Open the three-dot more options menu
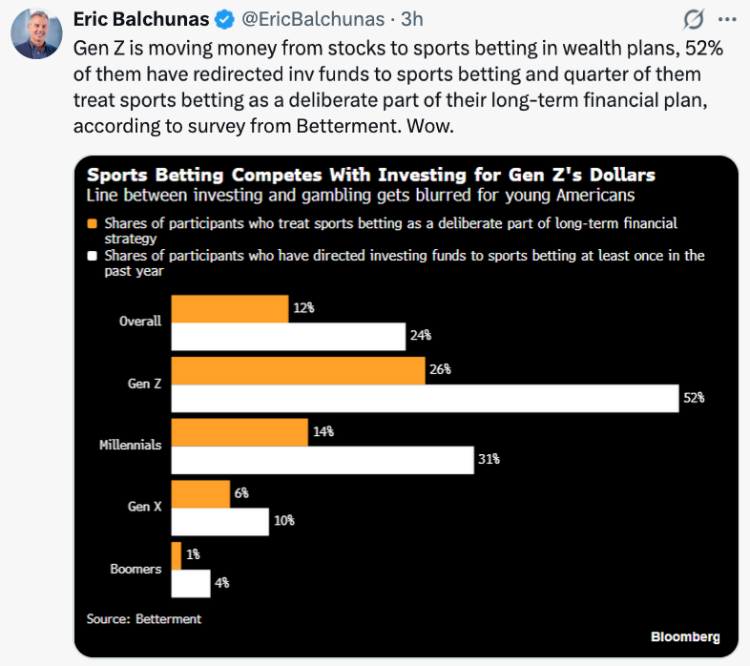The image size is (750, 666). click(727, 20)
